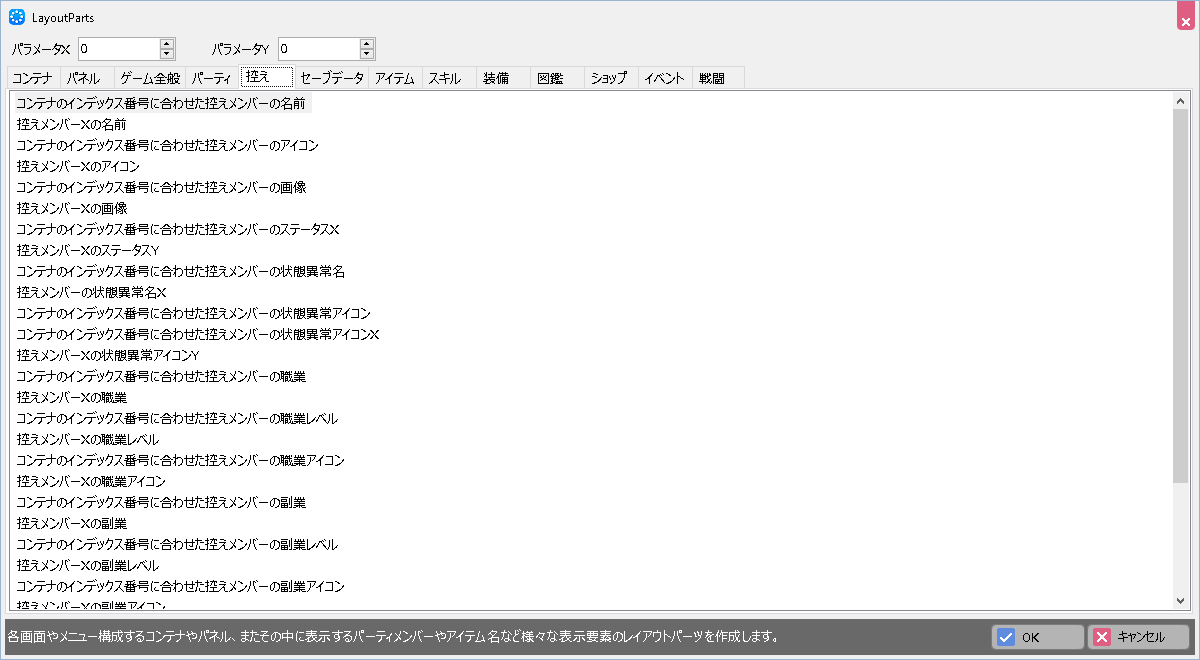1200x660 pixels.
Task: Select 控えメンバーXのアイコン list item
Action: [x=78, y=166]
